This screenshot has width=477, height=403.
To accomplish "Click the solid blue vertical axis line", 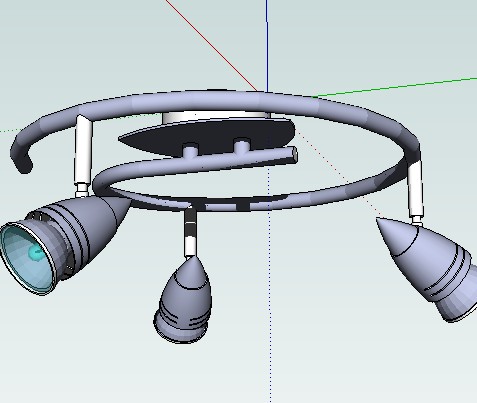I will [x=267, y=46].
